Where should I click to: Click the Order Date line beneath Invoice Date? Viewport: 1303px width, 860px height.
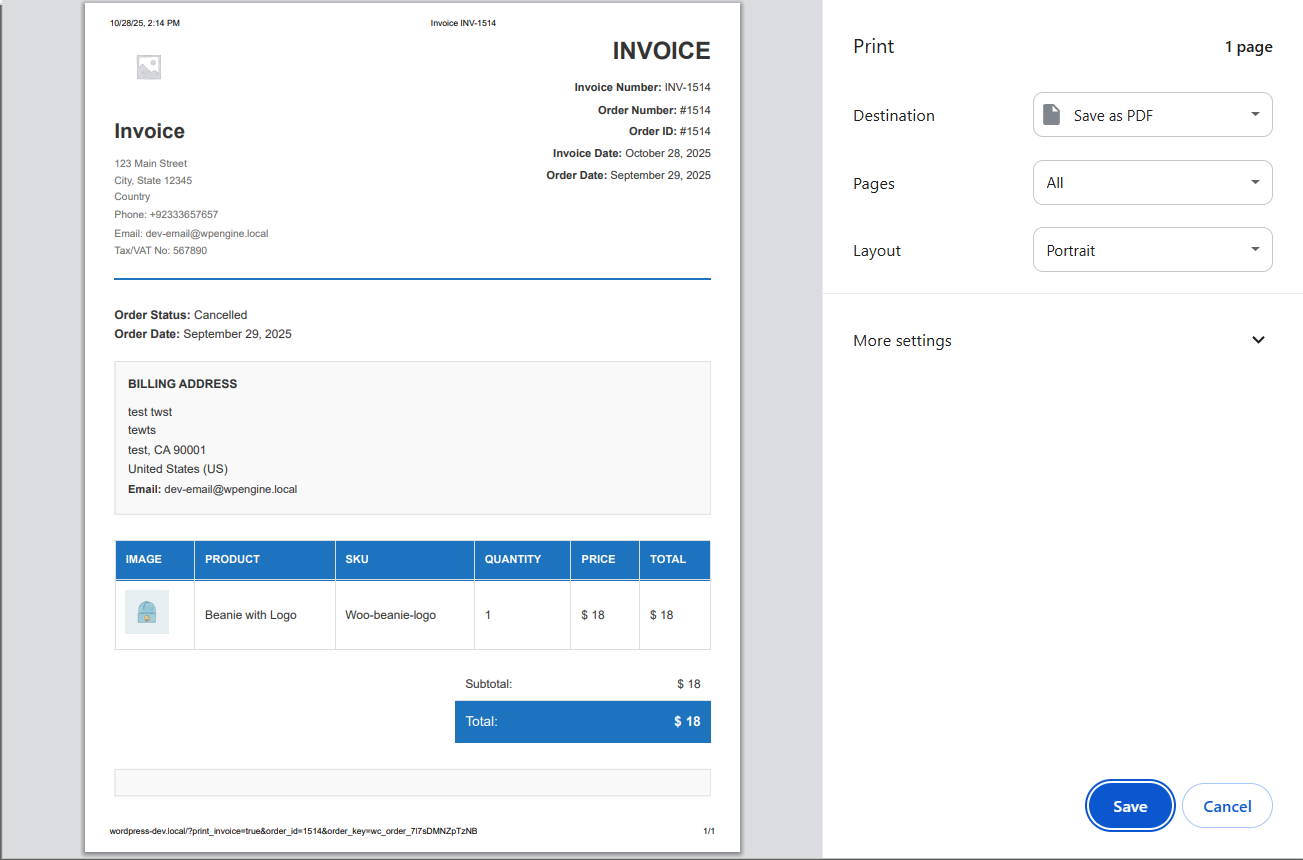[x=628, y=175]
